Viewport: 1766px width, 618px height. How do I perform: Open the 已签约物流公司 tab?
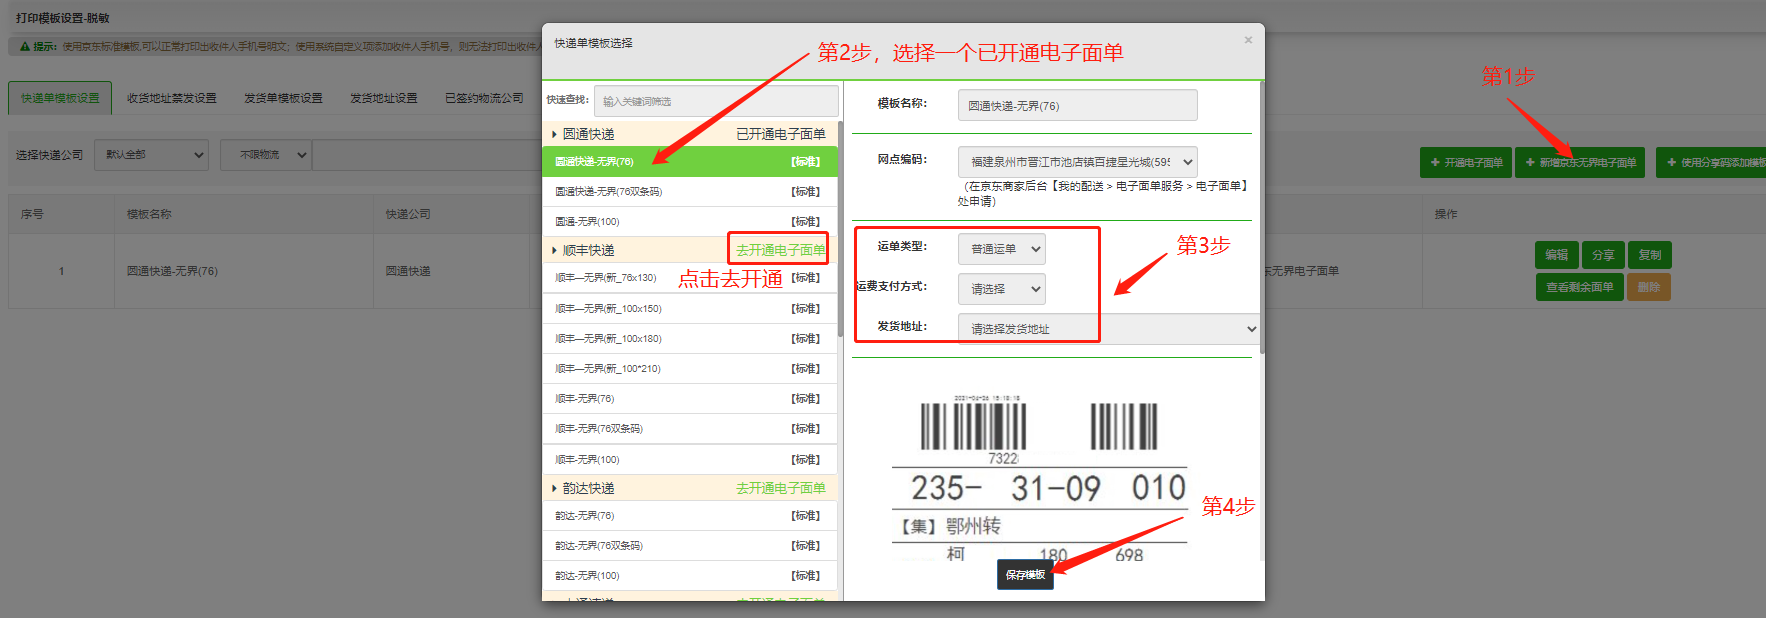[484, 98]
